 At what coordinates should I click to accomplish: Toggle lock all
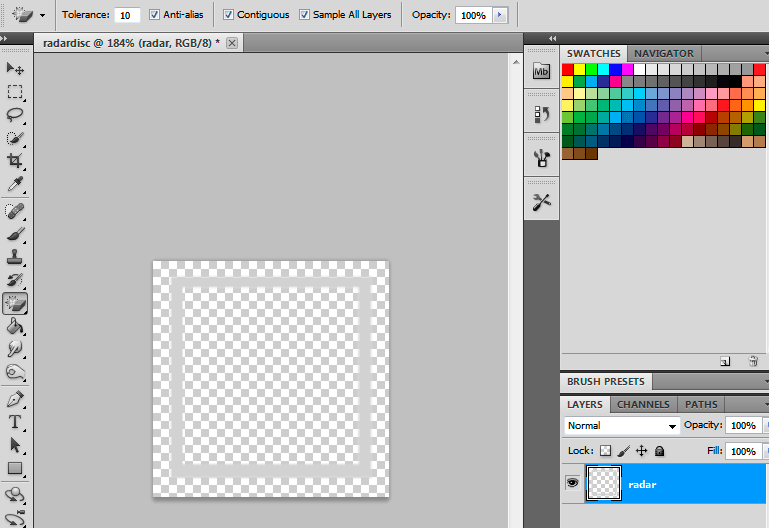coord(660,451)
